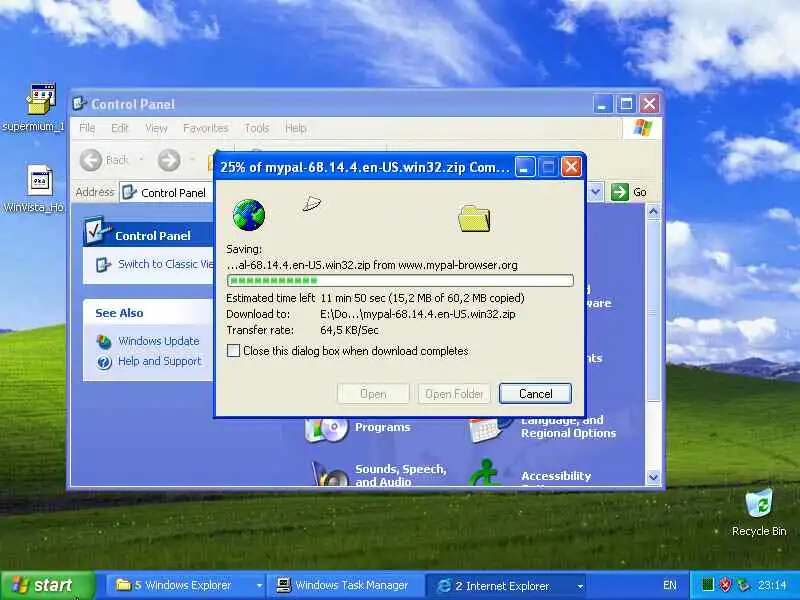Open the supermium desktop icon
Screen dimensions: 800x600
[x=41, y=99]
